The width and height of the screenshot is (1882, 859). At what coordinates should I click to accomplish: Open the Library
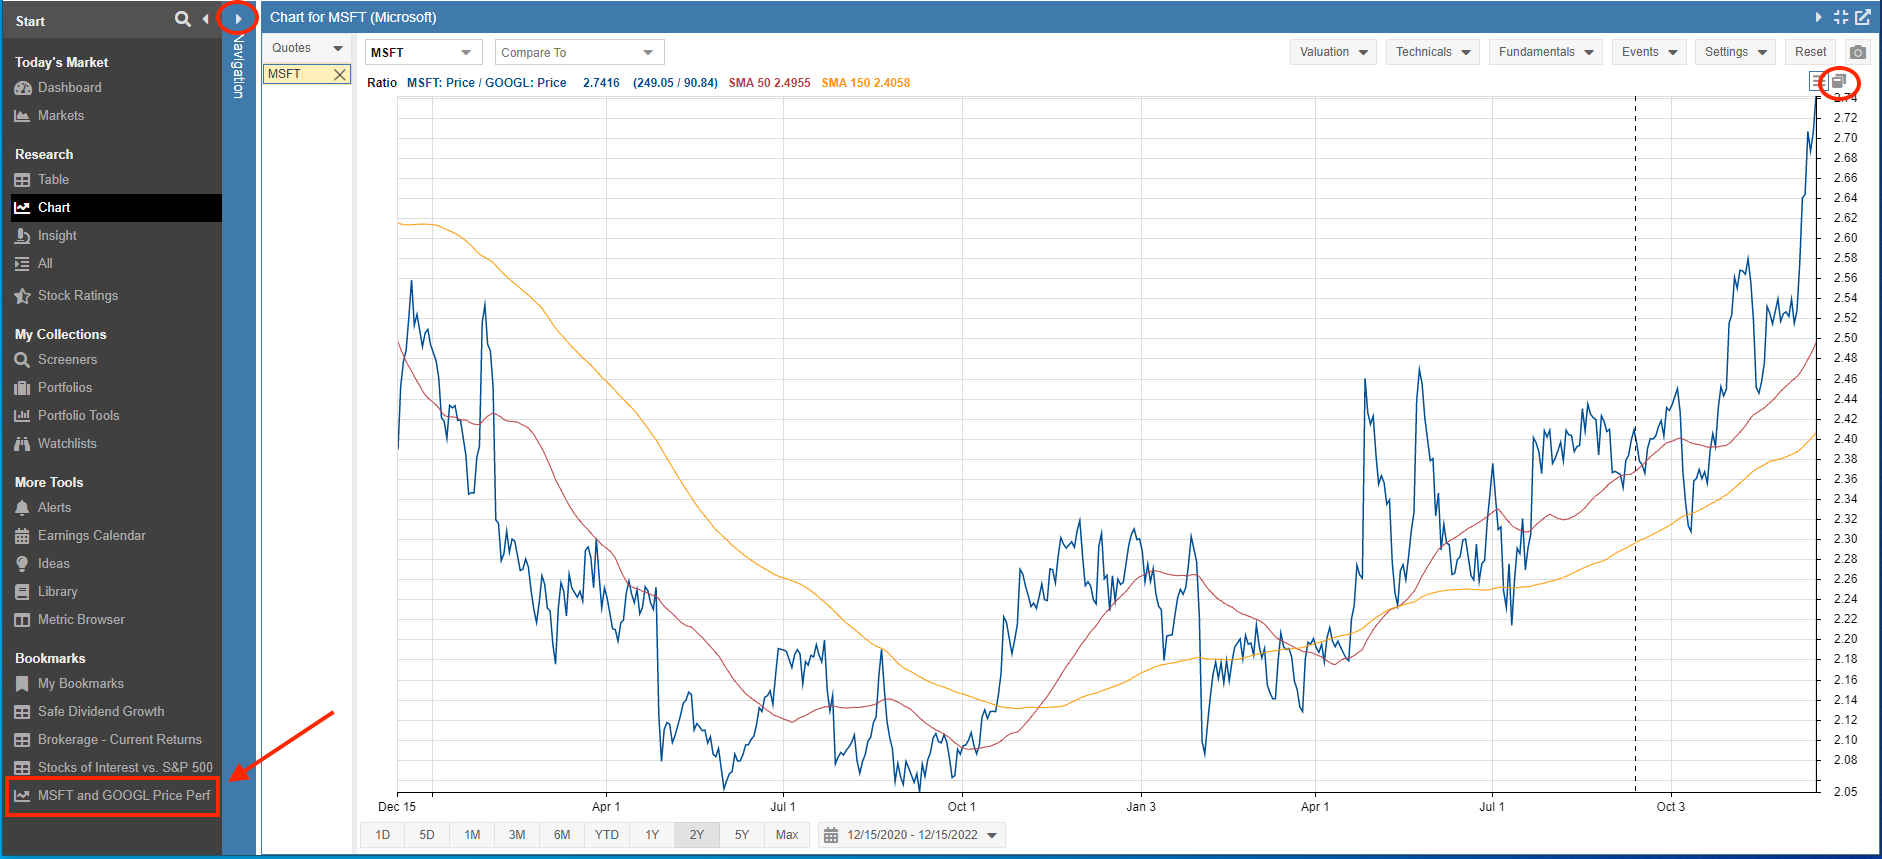click(x=45, y=592)
